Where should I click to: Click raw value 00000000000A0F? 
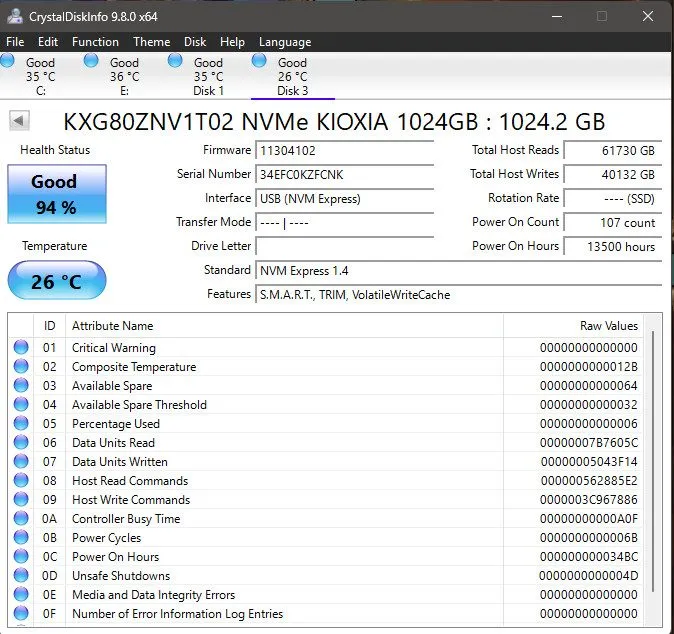point(589,518)
